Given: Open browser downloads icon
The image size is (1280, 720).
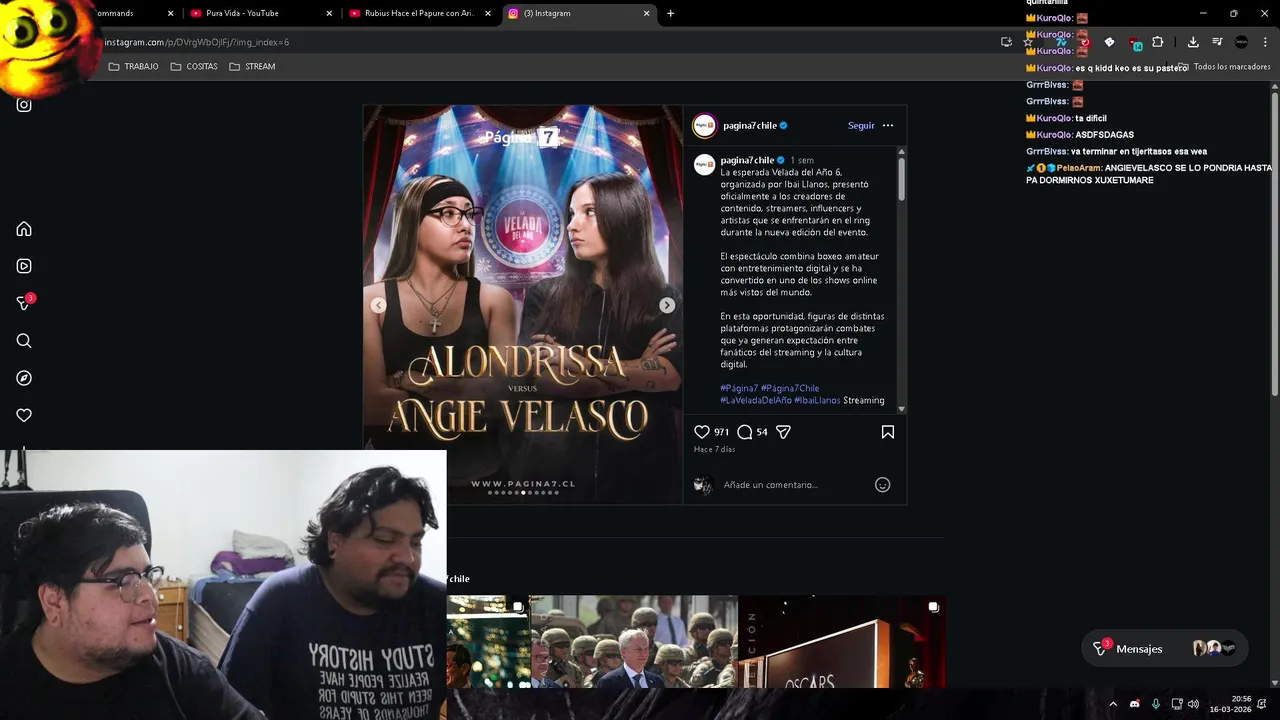Looking at the screenshot, I should click(1193, 42).
